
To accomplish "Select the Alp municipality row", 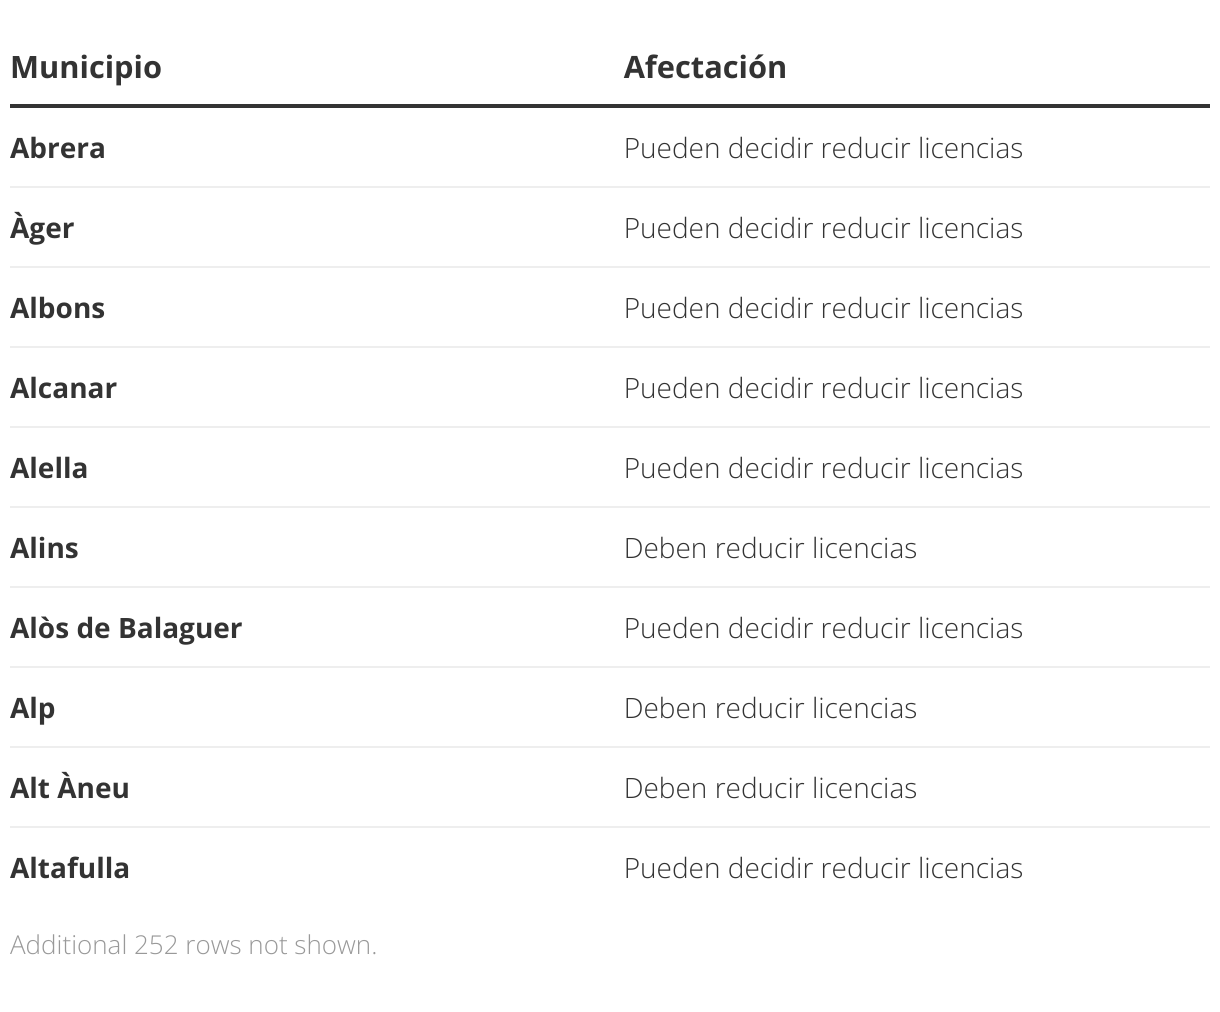I will coord(610,708).
